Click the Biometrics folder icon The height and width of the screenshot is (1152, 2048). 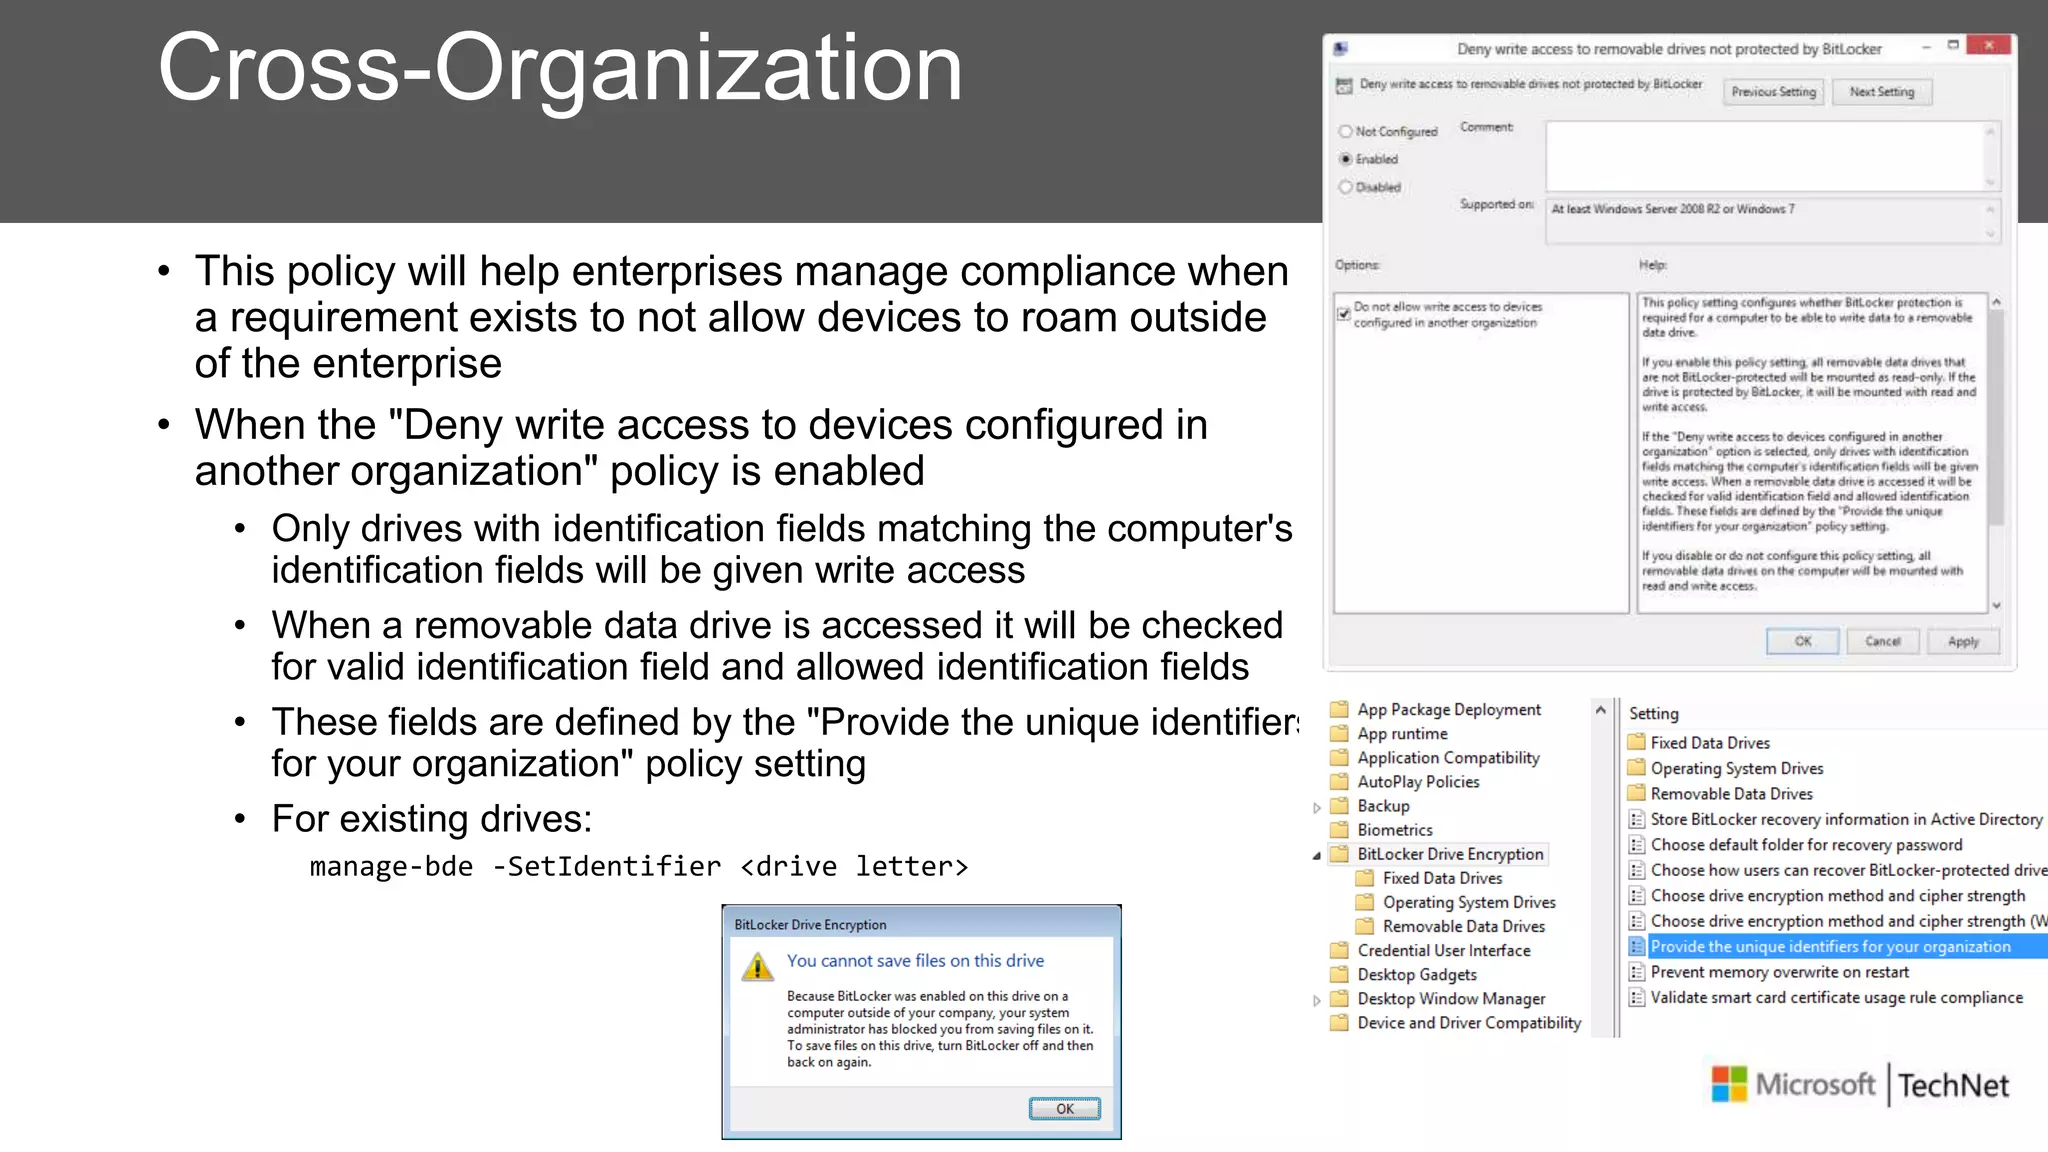coord(1339,829)
